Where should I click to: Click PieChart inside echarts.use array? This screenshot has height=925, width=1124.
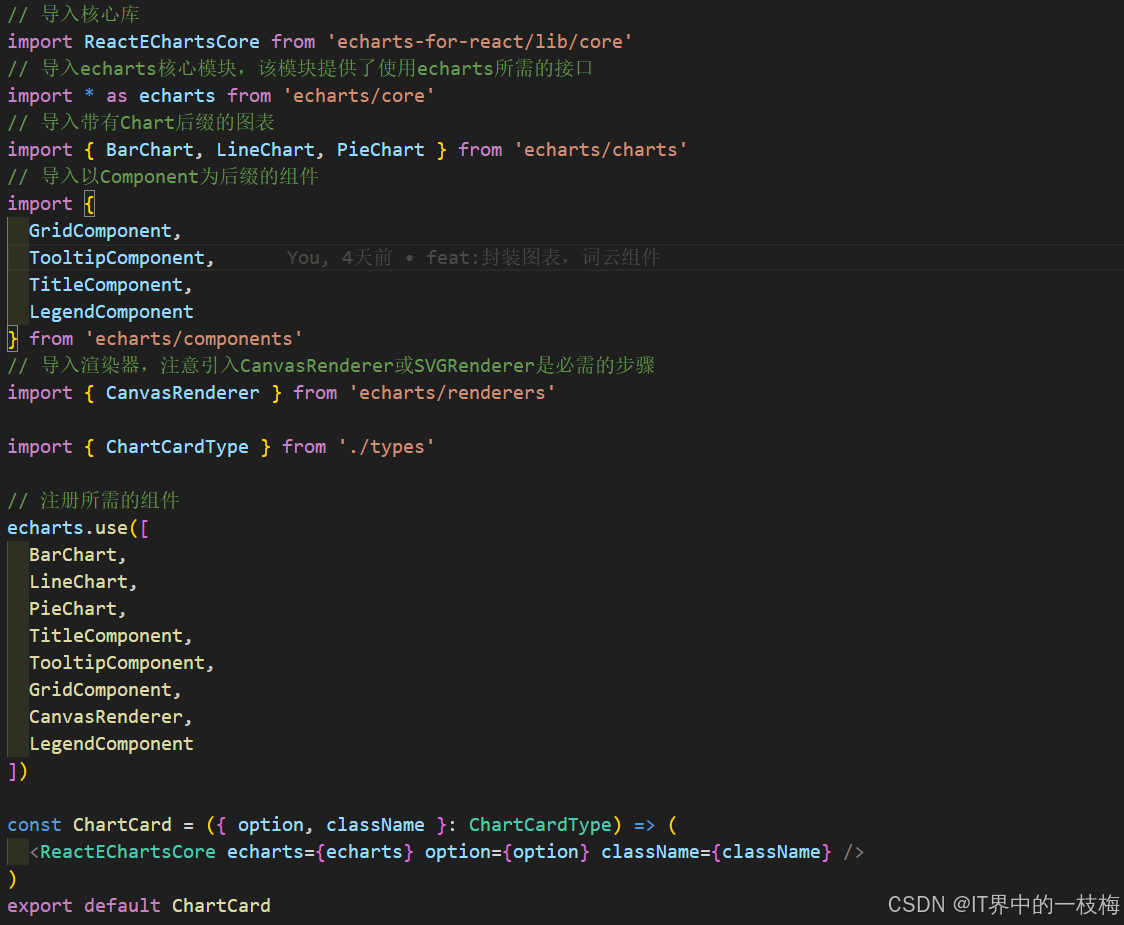pyautogui.click(x=72, y=609)
